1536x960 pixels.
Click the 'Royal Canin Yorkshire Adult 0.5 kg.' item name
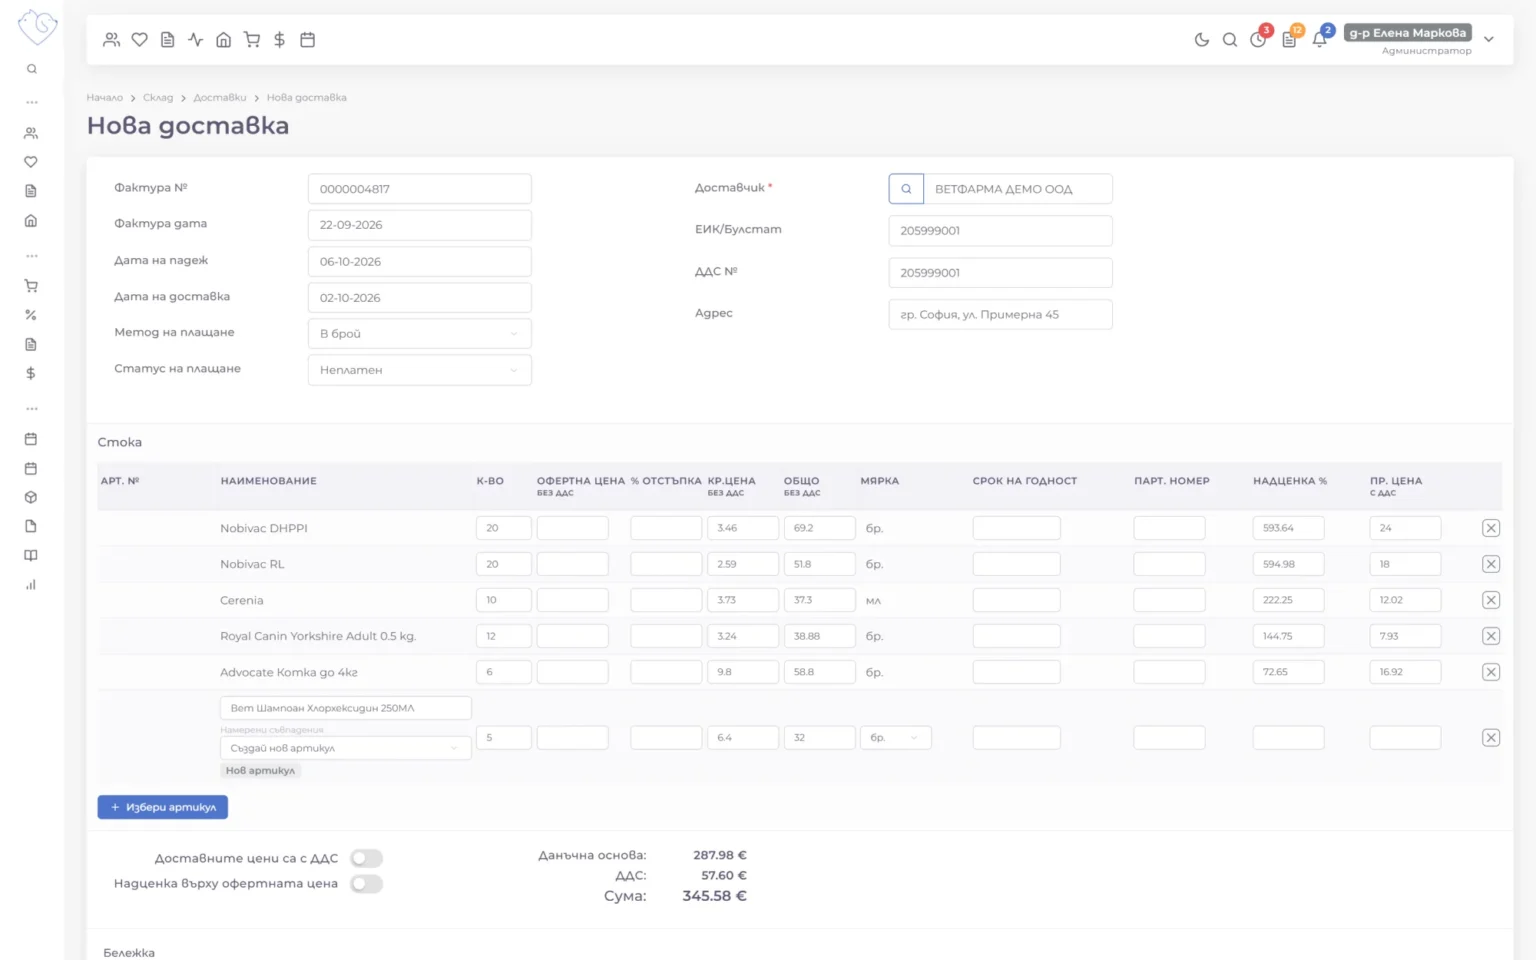(x=318, y=636)
